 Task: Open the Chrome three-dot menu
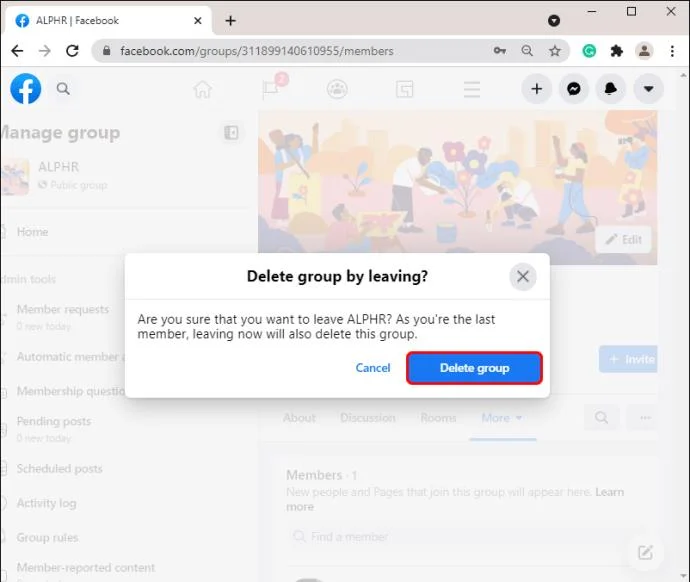point(672,51)
